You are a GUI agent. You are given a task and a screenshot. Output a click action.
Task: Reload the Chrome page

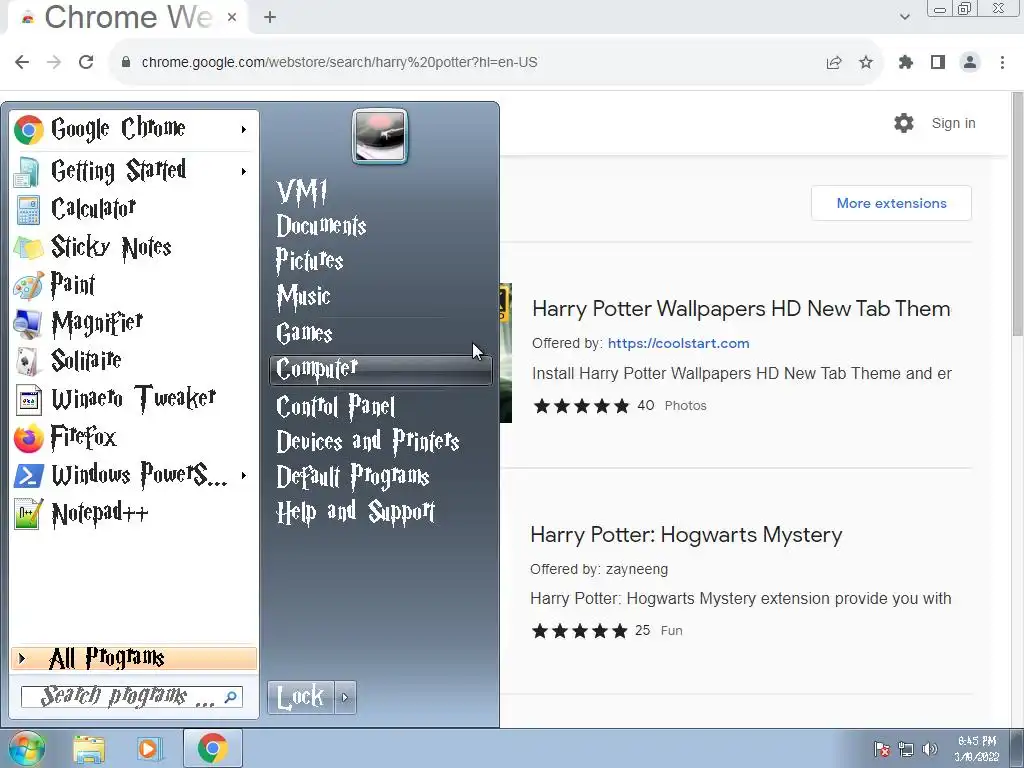(x=86, y=62)
